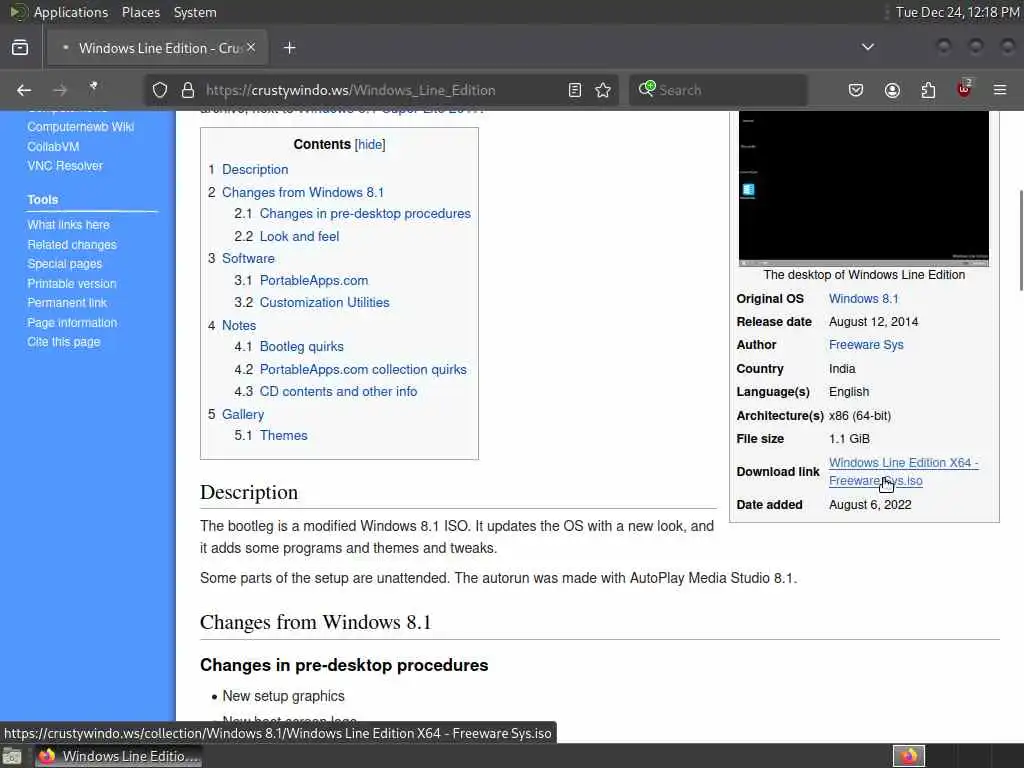Viewport: 1024px width, 768px height.
Task: Click the desktop screenshot thumbnail in infobox
Action: tap(863, 188)
